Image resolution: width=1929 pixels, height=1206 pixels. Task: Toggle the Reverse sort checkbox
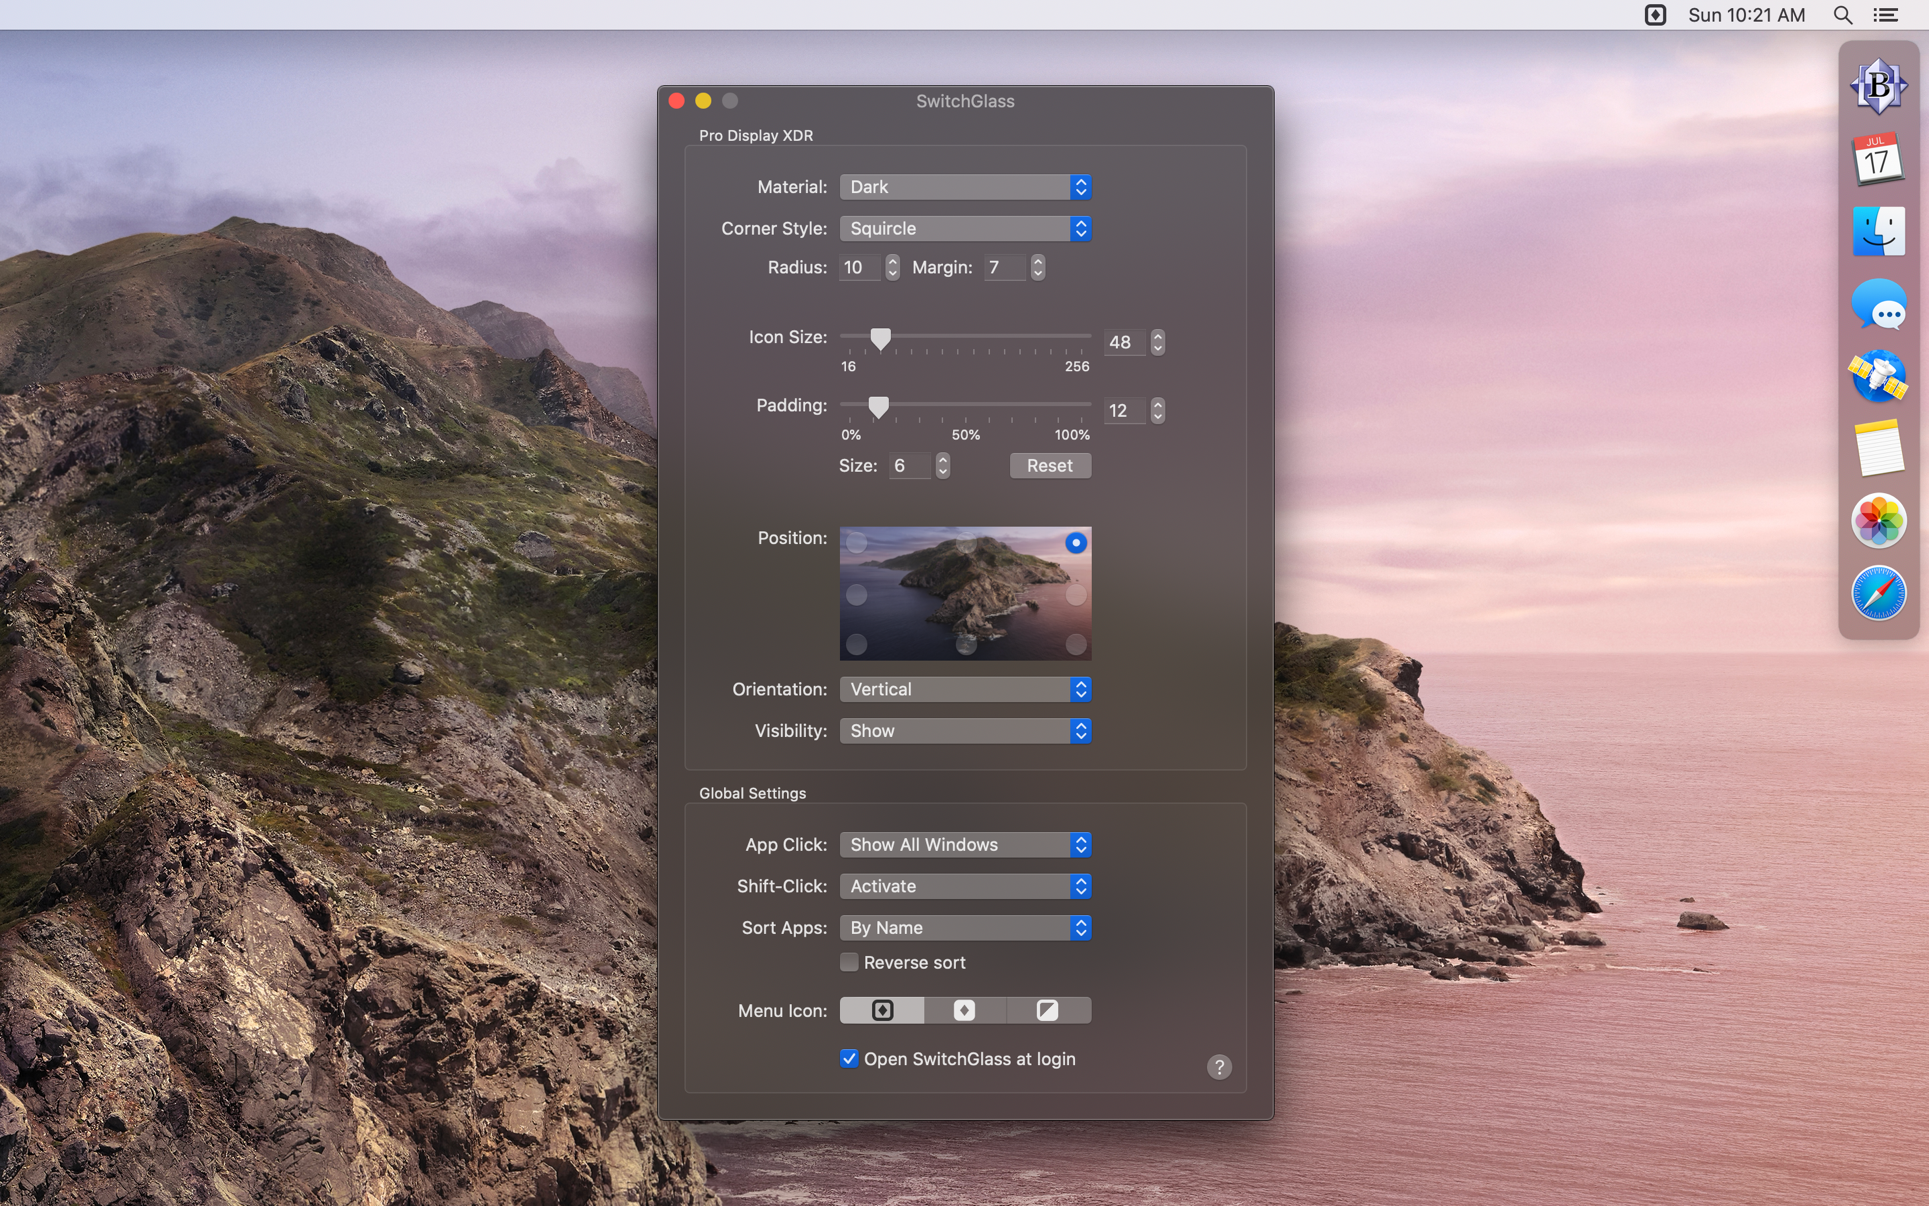coord(849,961)
